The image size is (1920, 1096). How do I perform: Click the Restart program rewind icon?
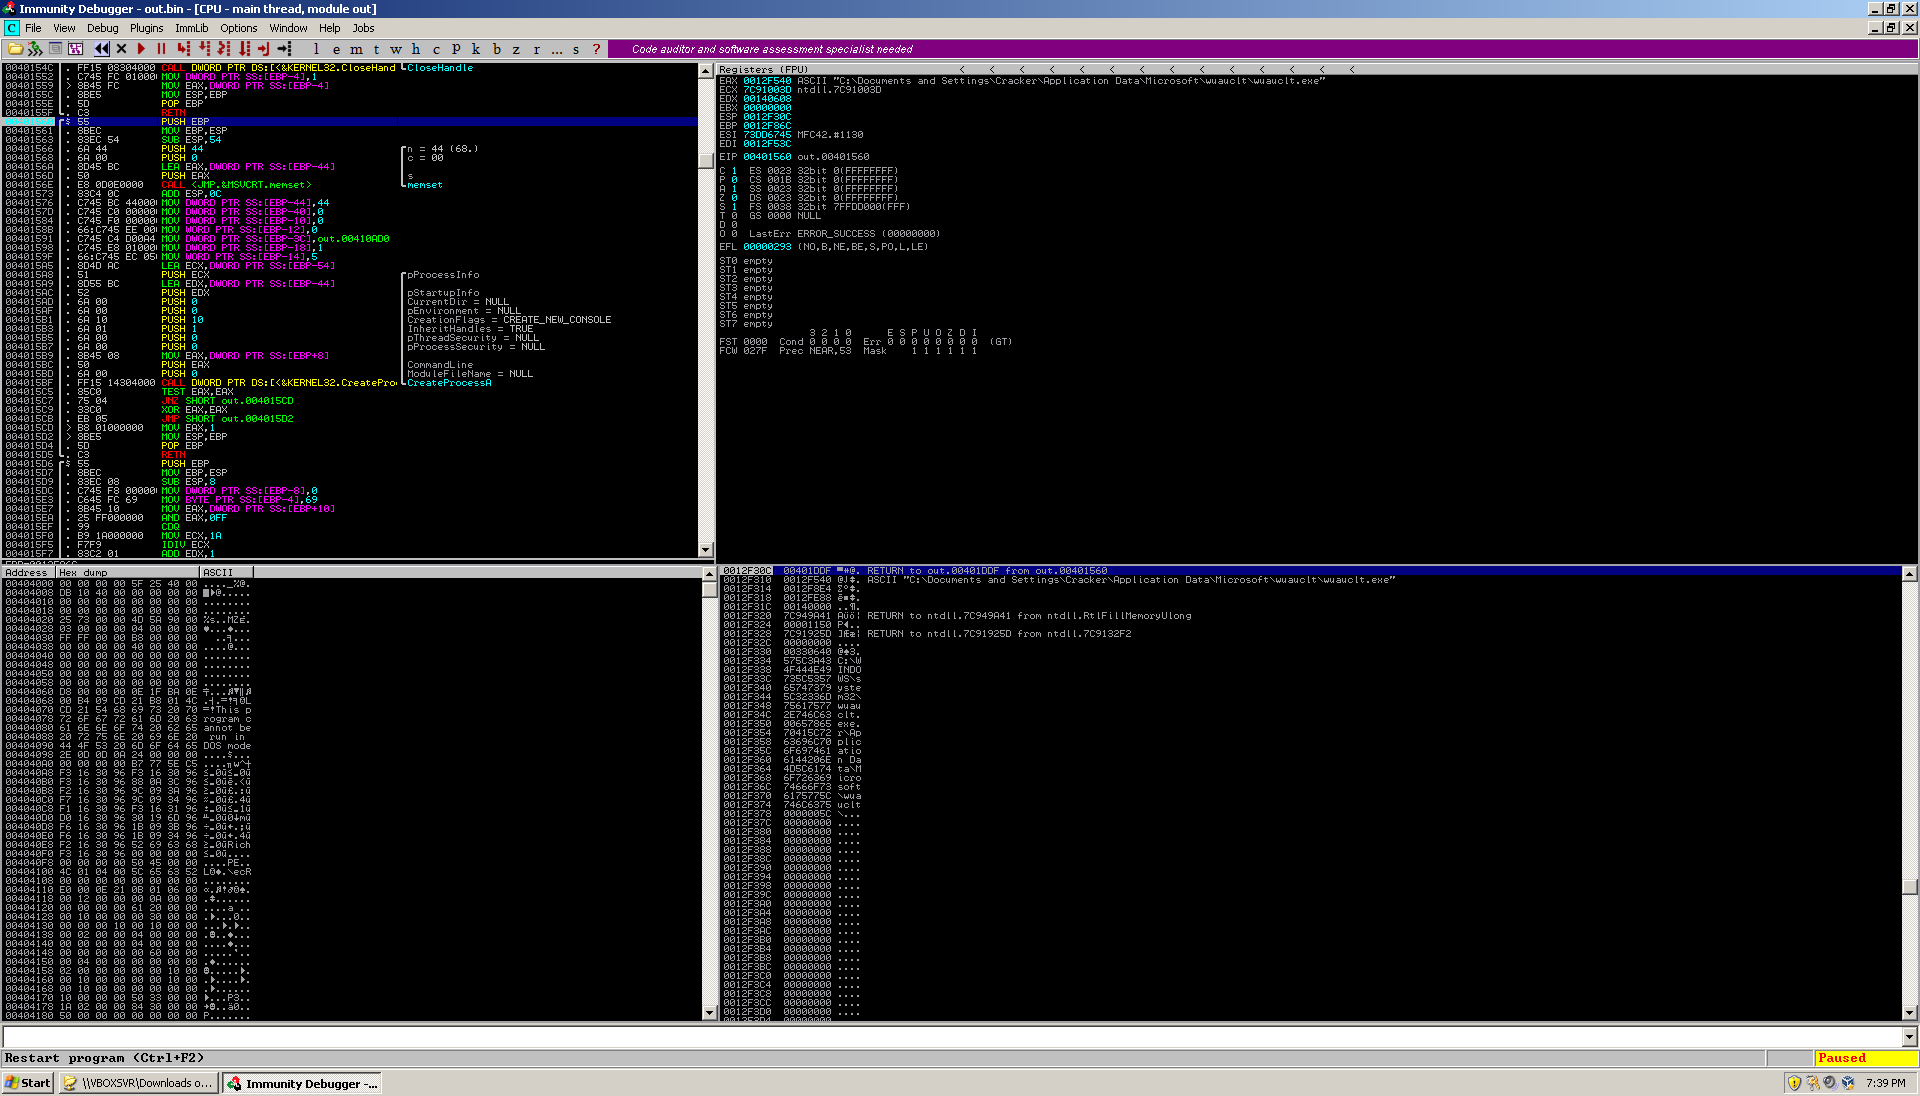101,49
